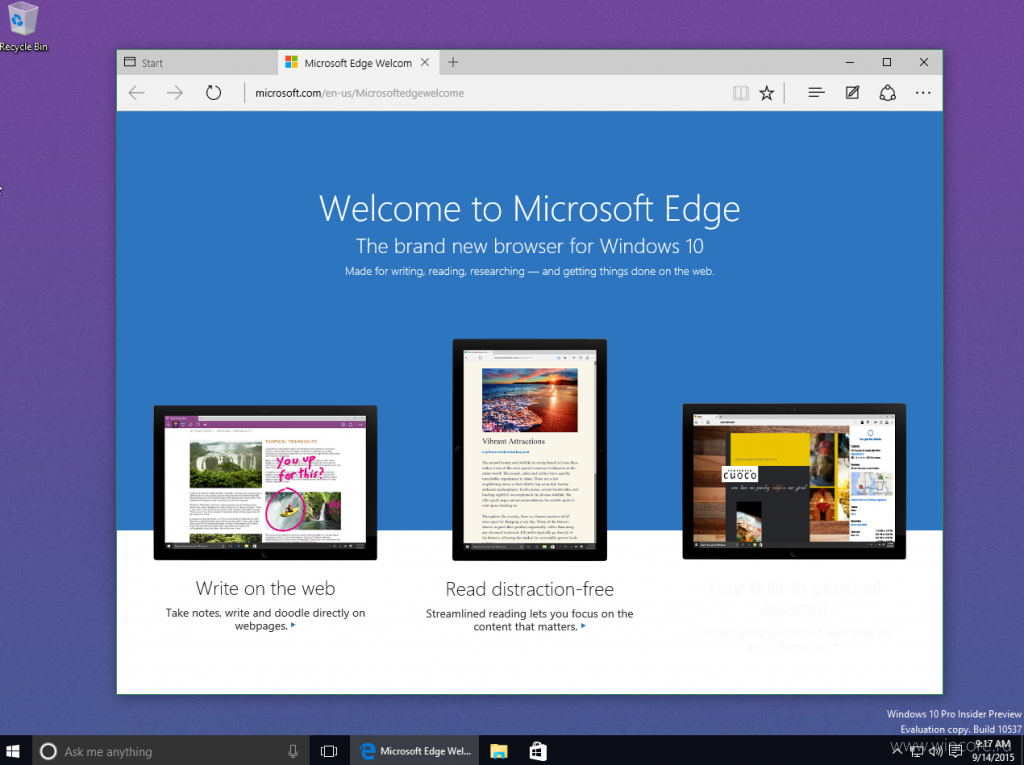1024x765 pixels.
Task: Open the Share icon in toolbar
Action: click(888, 93)
